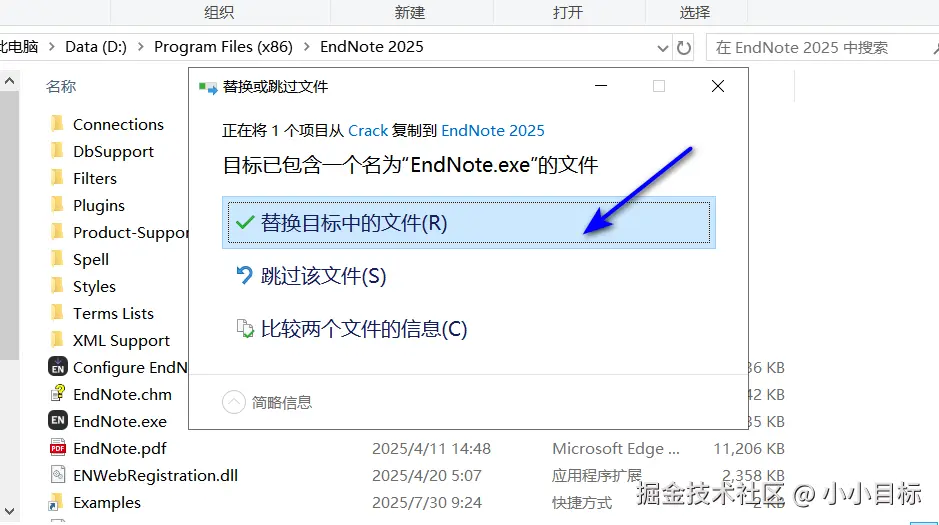This screenshot has width=939, height=525.
Task: Expand the chevron before Data (D:)
Action: tap(52, 47)
